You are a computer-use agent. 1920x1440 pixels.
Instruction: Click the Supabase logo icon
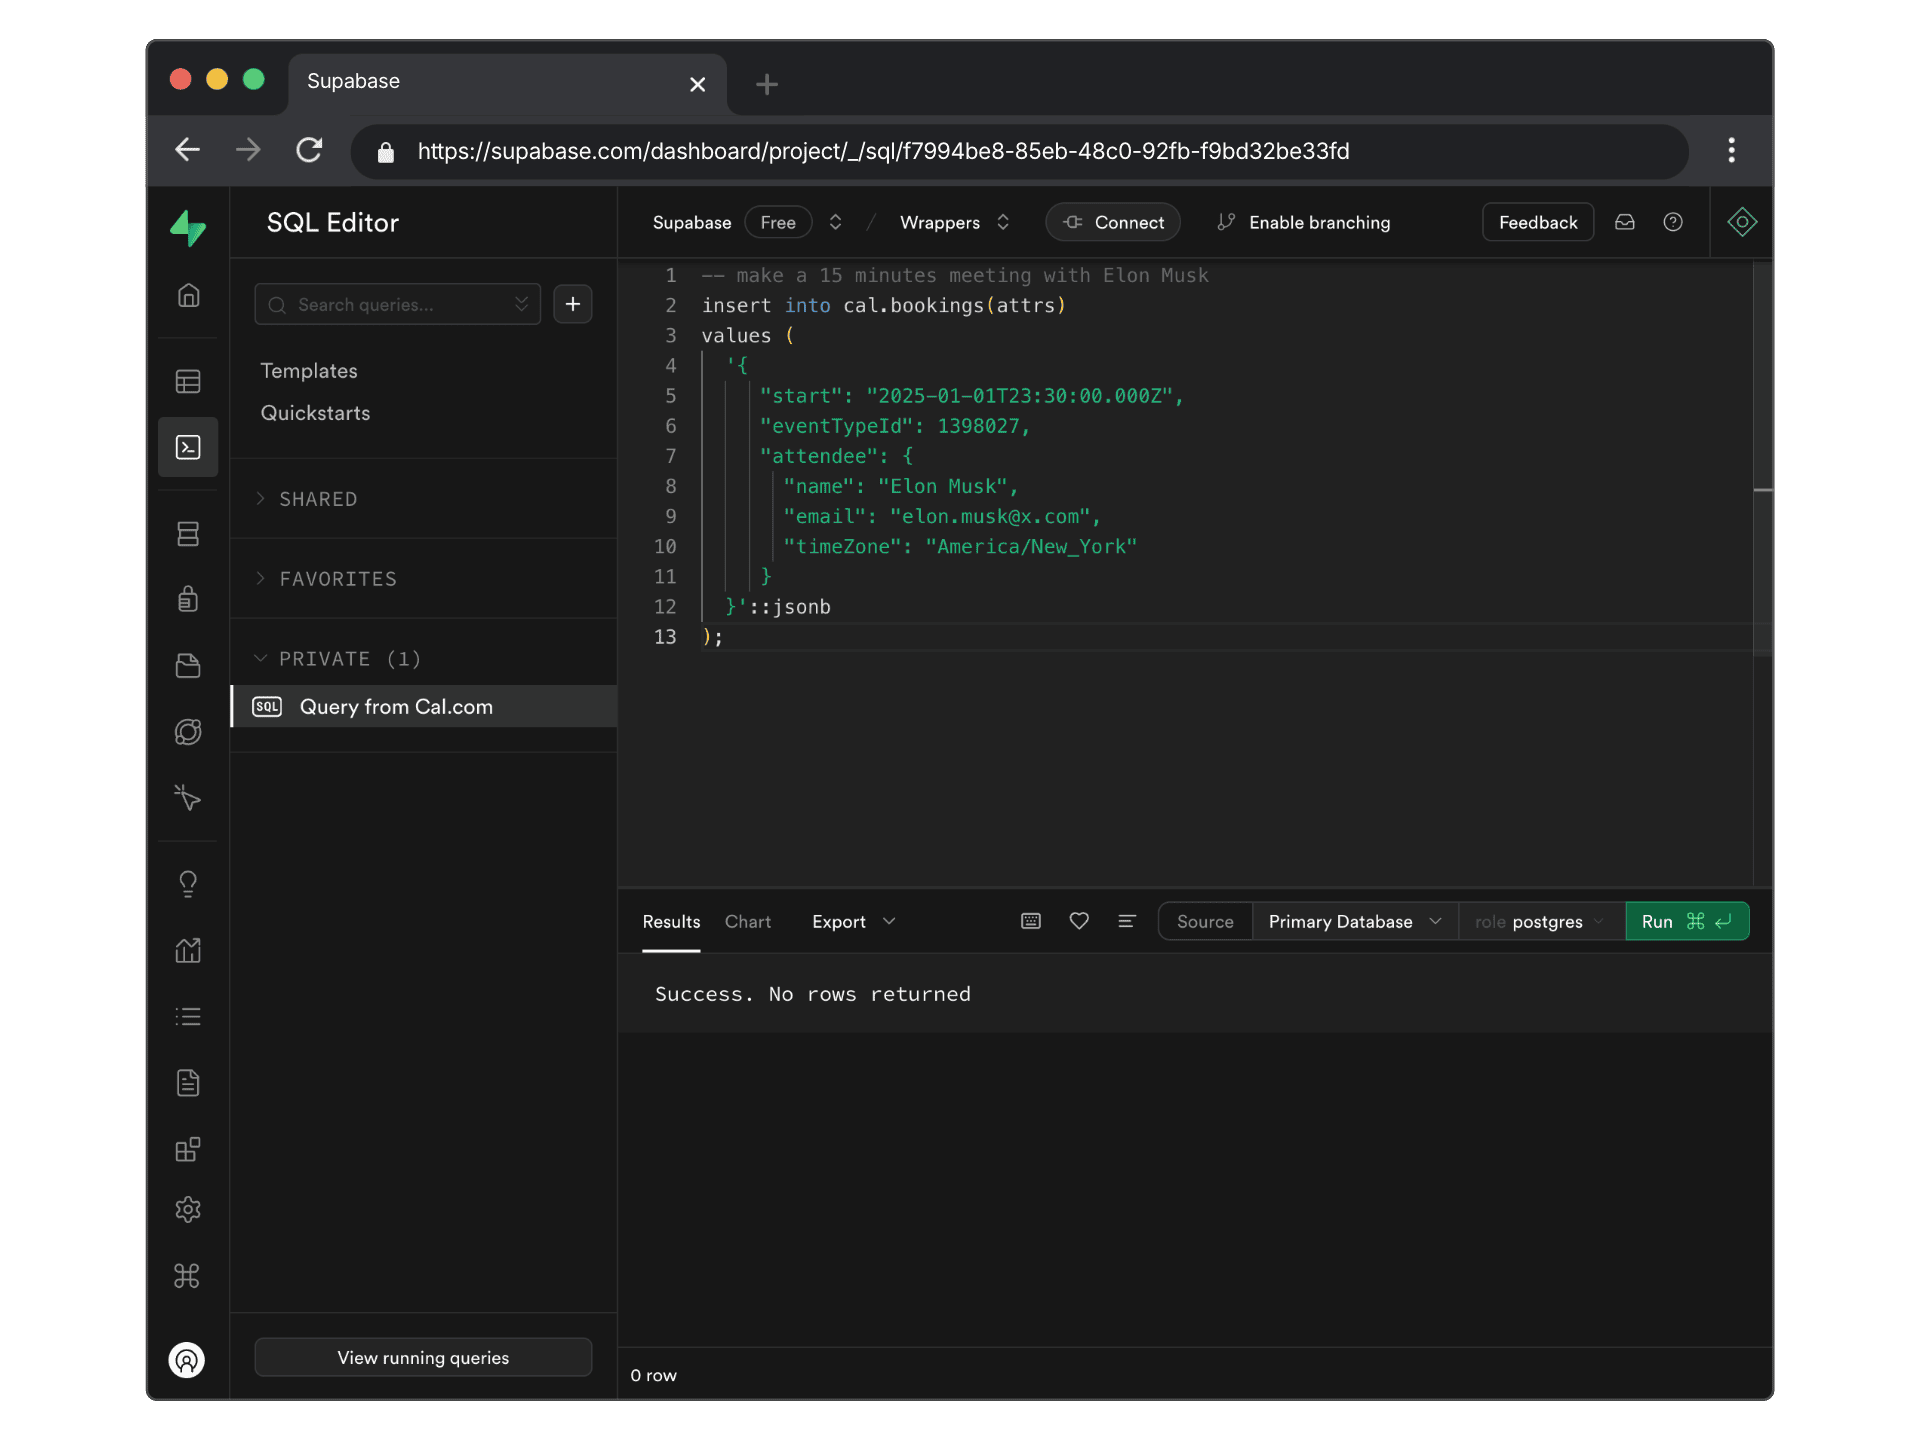(188, 227)
